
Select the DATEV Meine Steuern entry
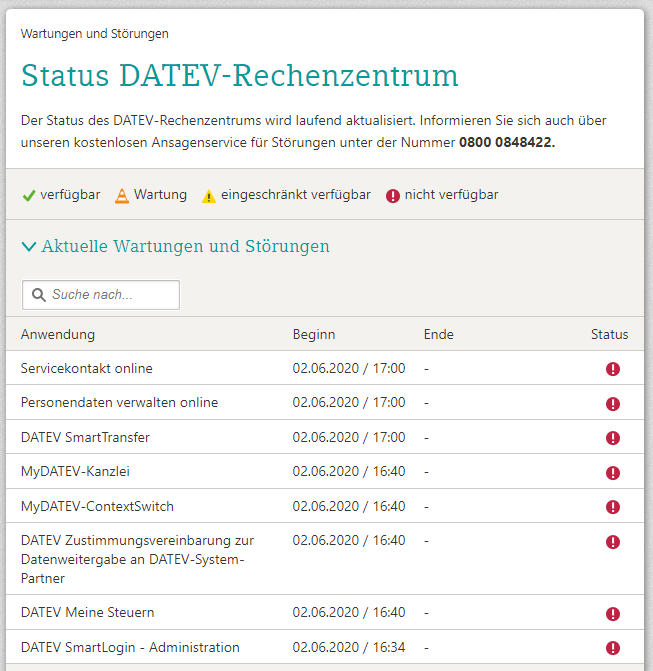click(87, 612)
